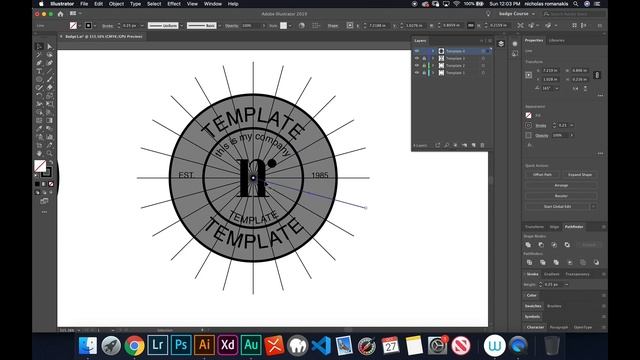This screenshot has height=360, width=640.
Task: Select the Ellipse shape tool
Action: coord(39,79)
